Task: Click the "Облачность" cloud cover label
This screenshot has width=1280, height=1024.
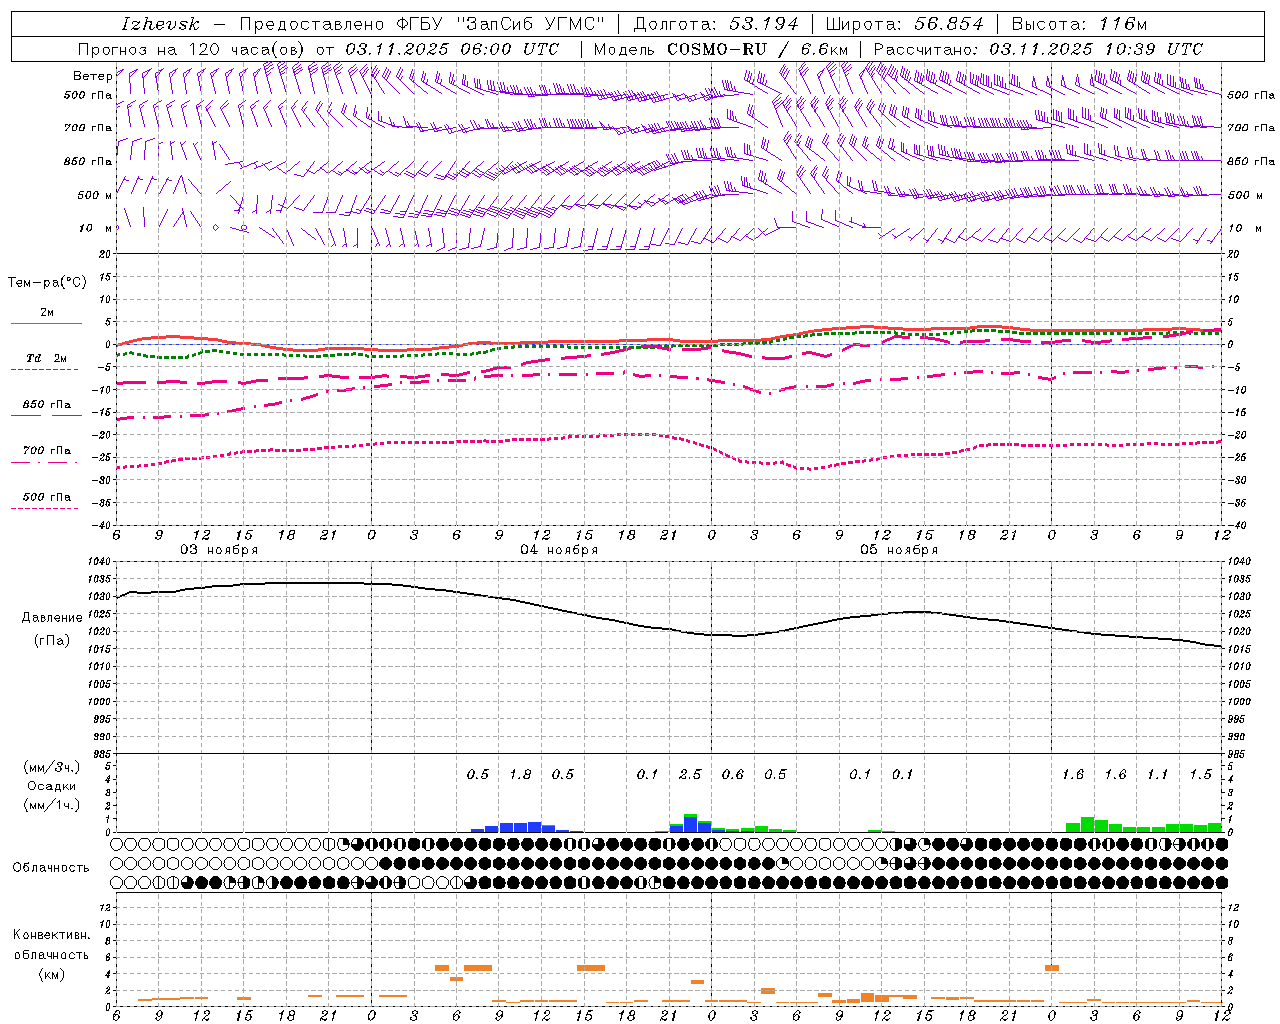Action: tap(51, 868)
